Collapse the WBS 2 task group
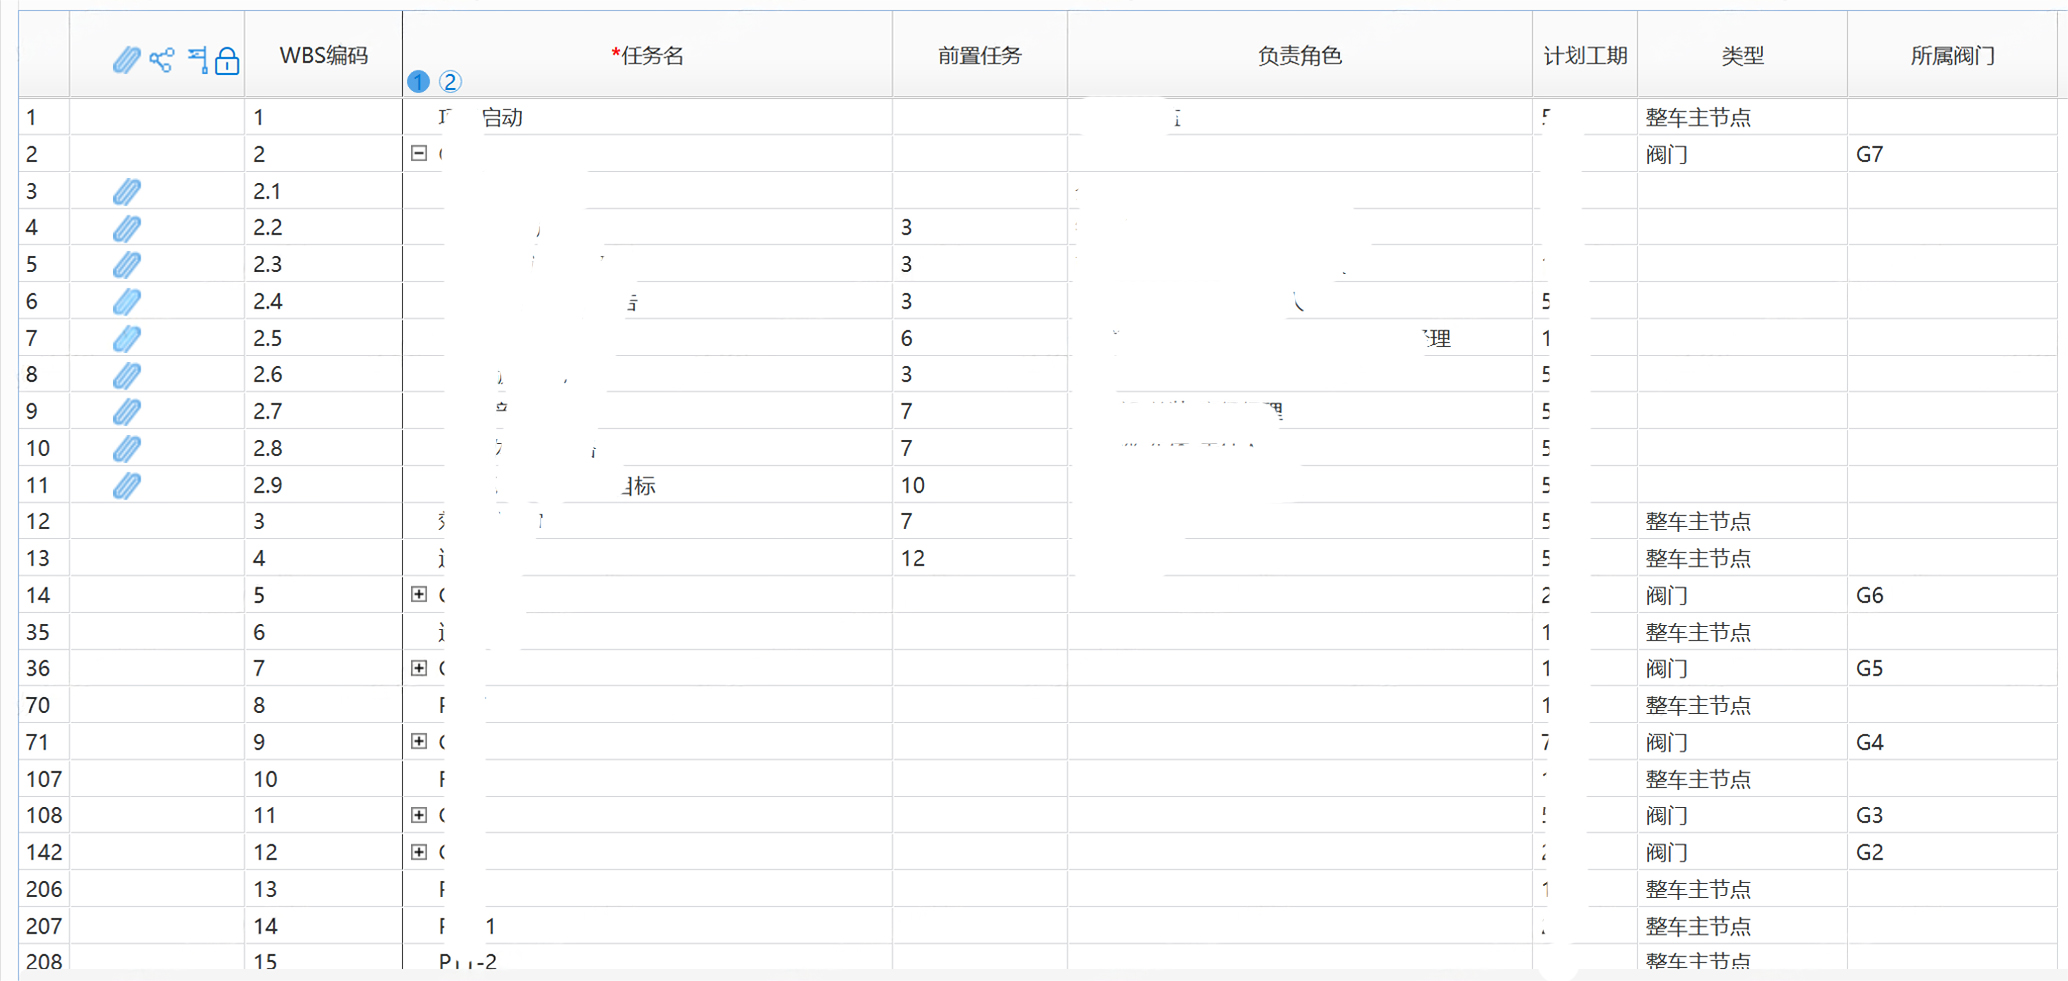 [x=419, y=153]
